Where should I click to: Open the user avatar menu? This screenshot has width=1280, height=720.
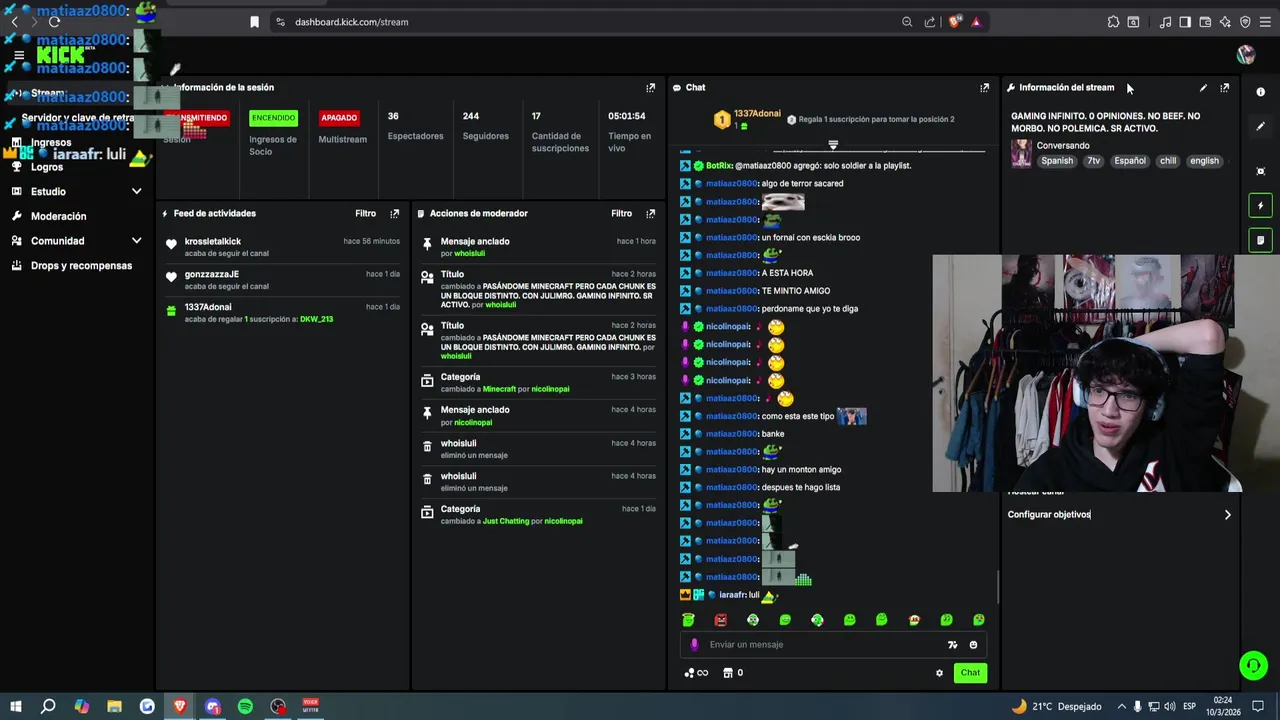click(1245, 54)
